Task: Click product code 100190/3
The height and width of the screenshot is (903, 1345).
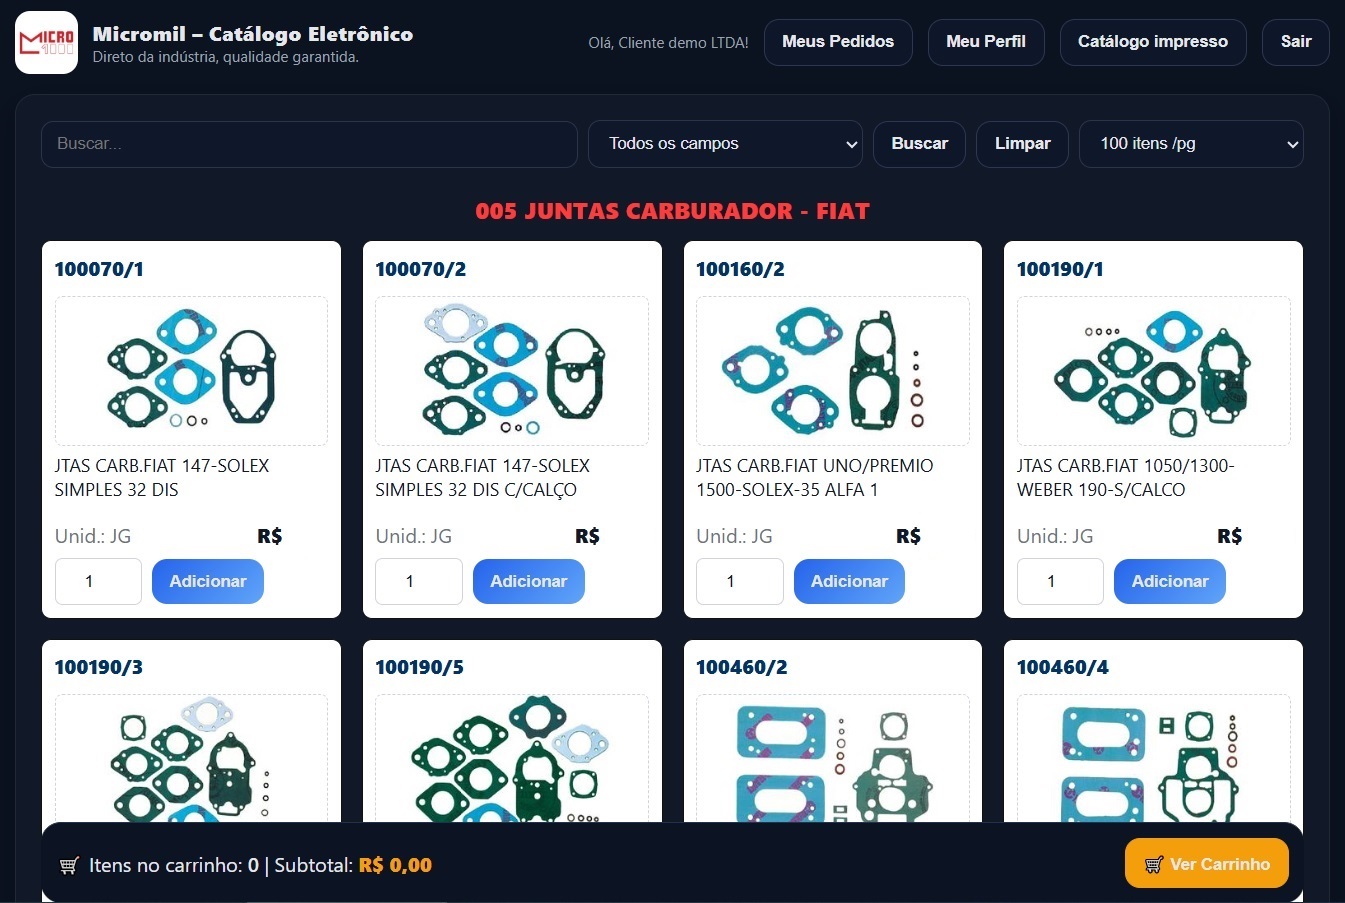Action: pos(99,667)
